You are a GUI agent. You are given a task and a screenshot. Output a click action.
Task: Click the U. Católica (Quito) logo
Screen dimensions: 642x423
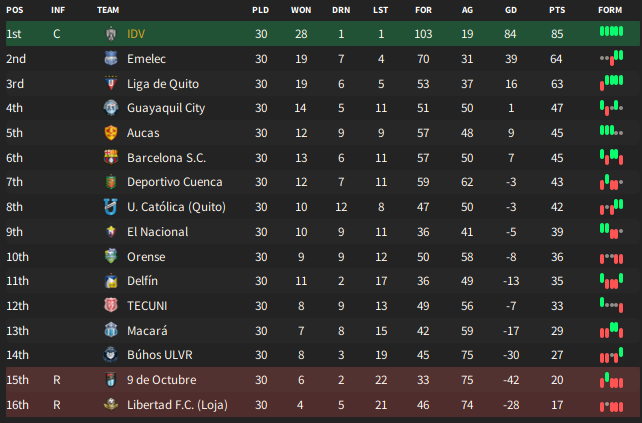click(111, 207)
